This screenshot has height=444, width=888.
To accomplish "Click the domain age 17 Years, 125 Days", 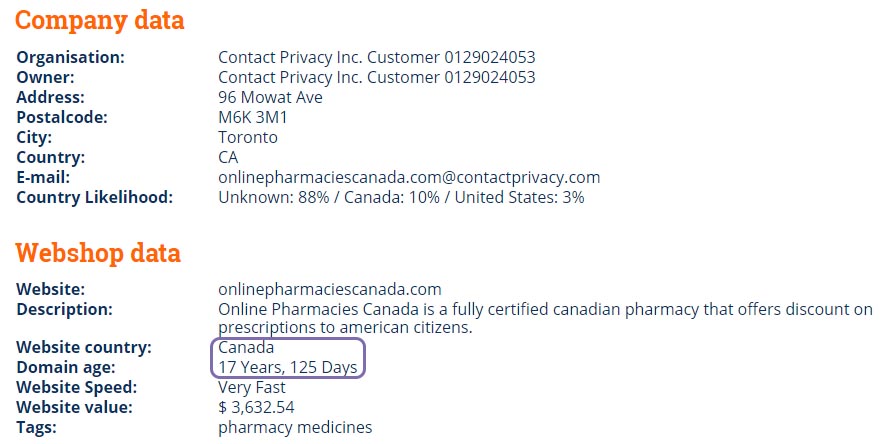I will (288, 368).
